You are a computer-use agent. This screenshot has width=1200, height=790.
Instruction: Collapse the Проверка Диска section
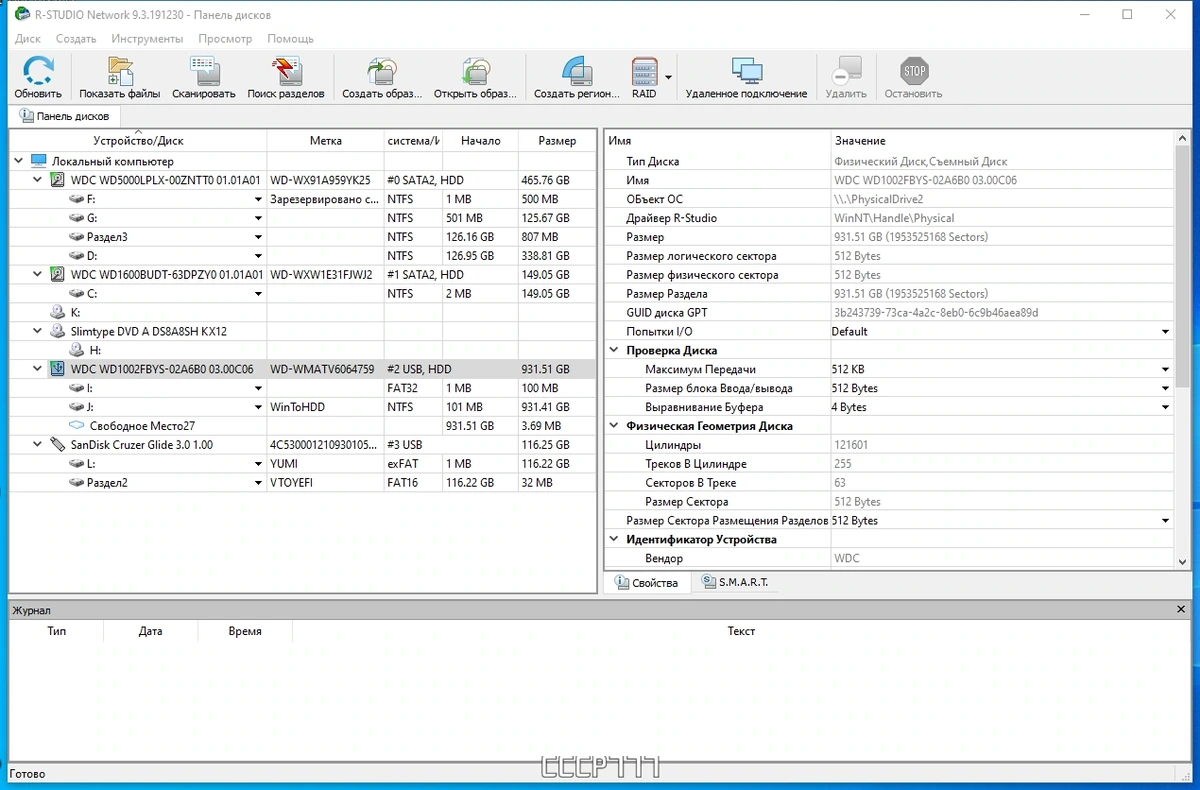click(x=614, y=350)
